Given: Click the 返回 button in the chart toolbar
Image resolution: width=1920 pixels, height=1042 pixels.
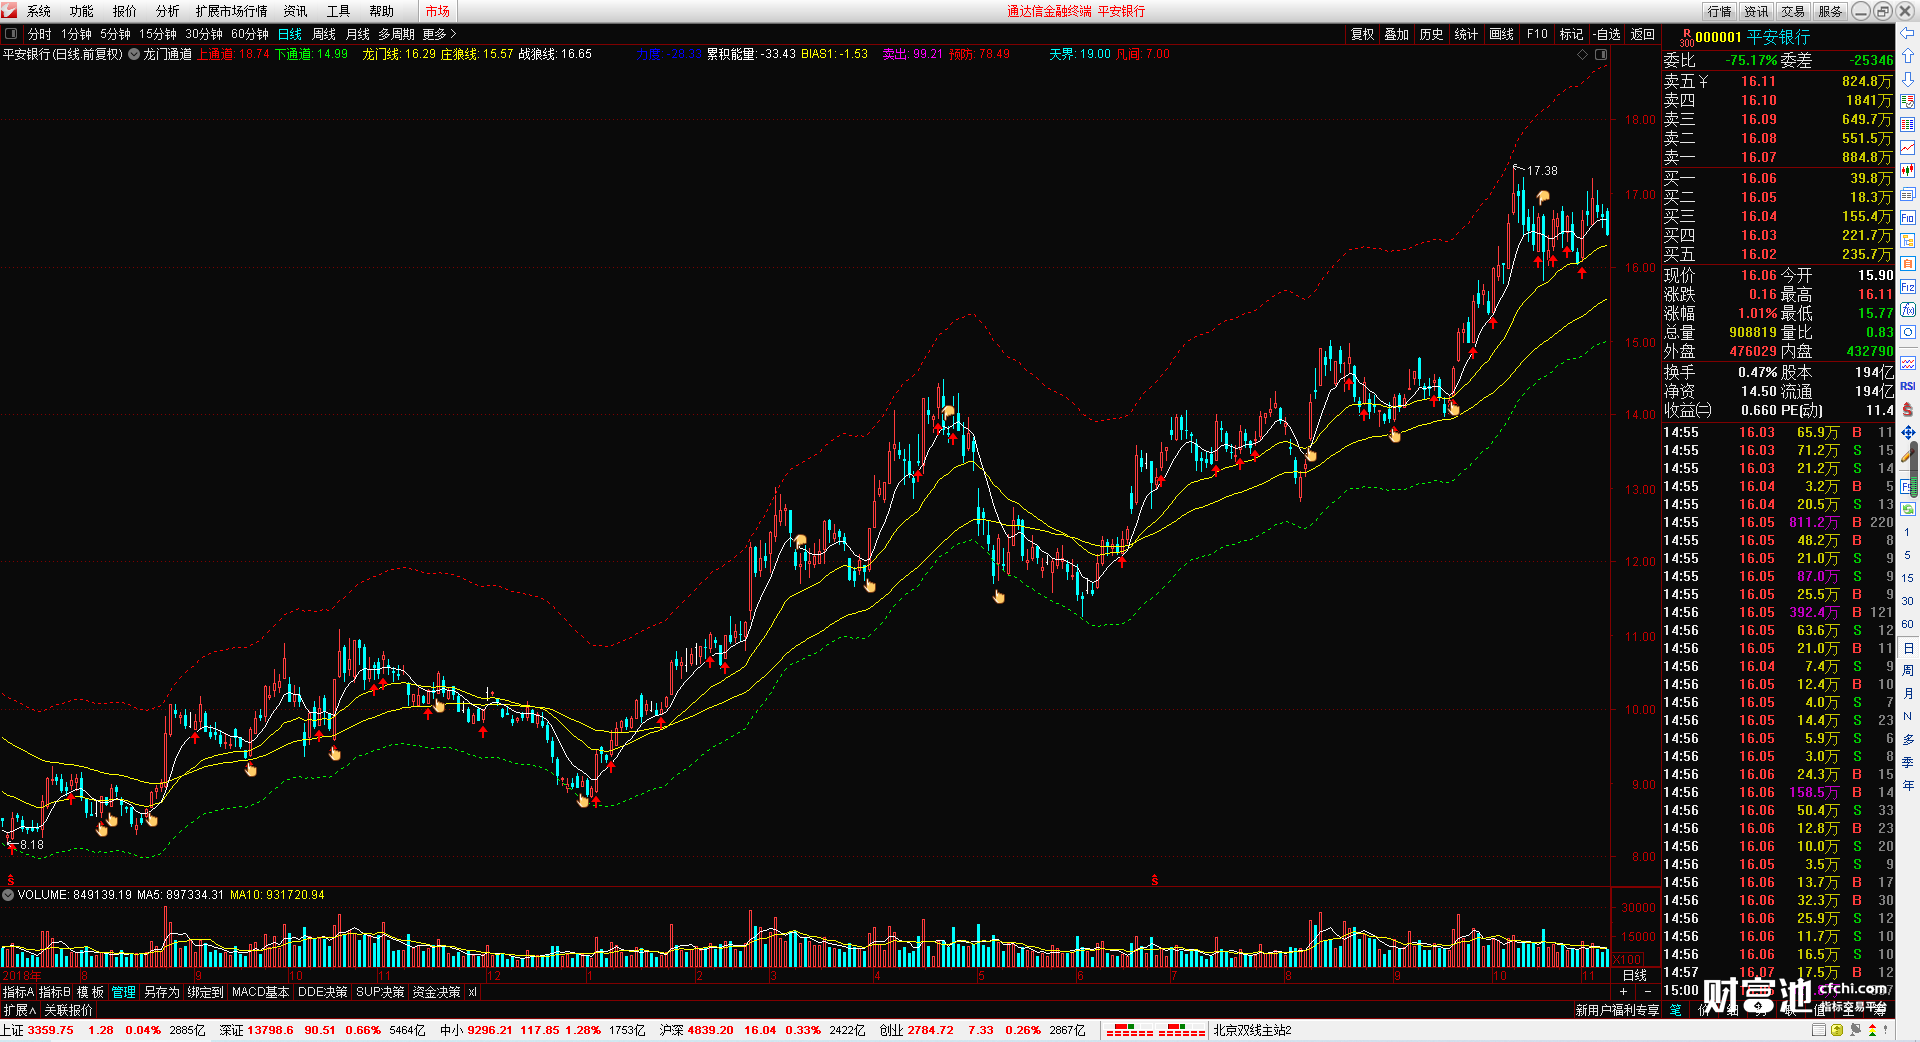Looking at the screenshot, I should coord(1643,34).
